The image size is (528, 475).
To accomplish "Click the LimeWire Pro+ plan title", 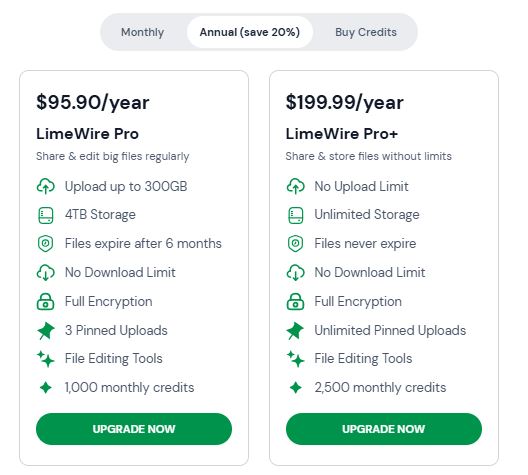I will click(342, 134).
